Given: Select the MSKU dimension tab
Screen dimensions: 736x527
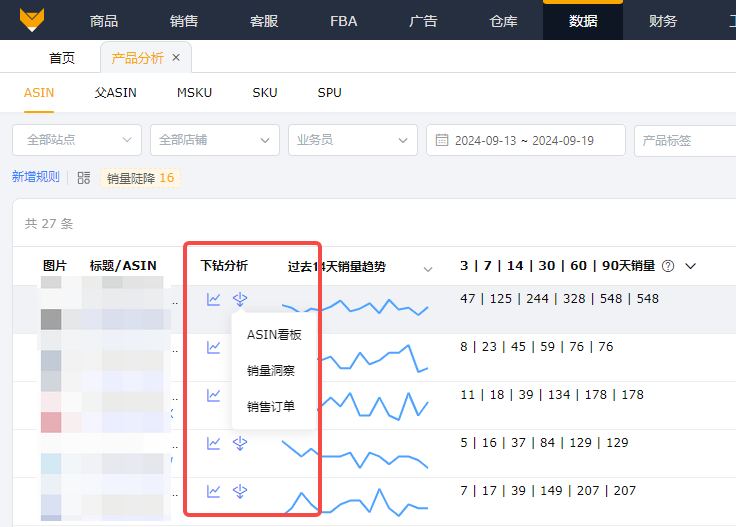Looking at the screenshot, I should 194,92.
